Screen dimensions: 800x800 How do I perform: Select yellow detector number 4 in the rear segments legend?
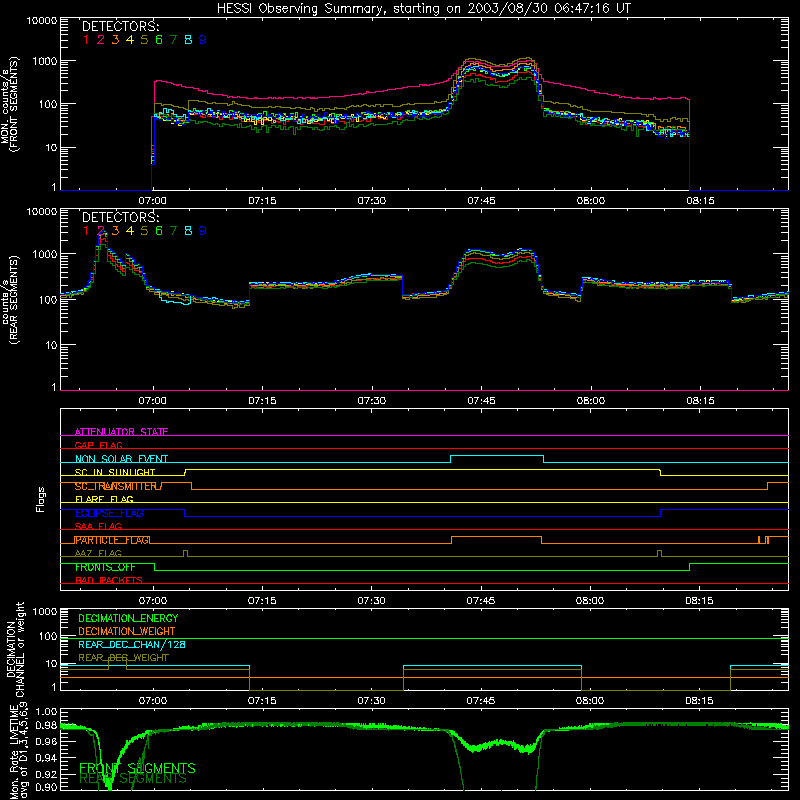coord(130,231)
